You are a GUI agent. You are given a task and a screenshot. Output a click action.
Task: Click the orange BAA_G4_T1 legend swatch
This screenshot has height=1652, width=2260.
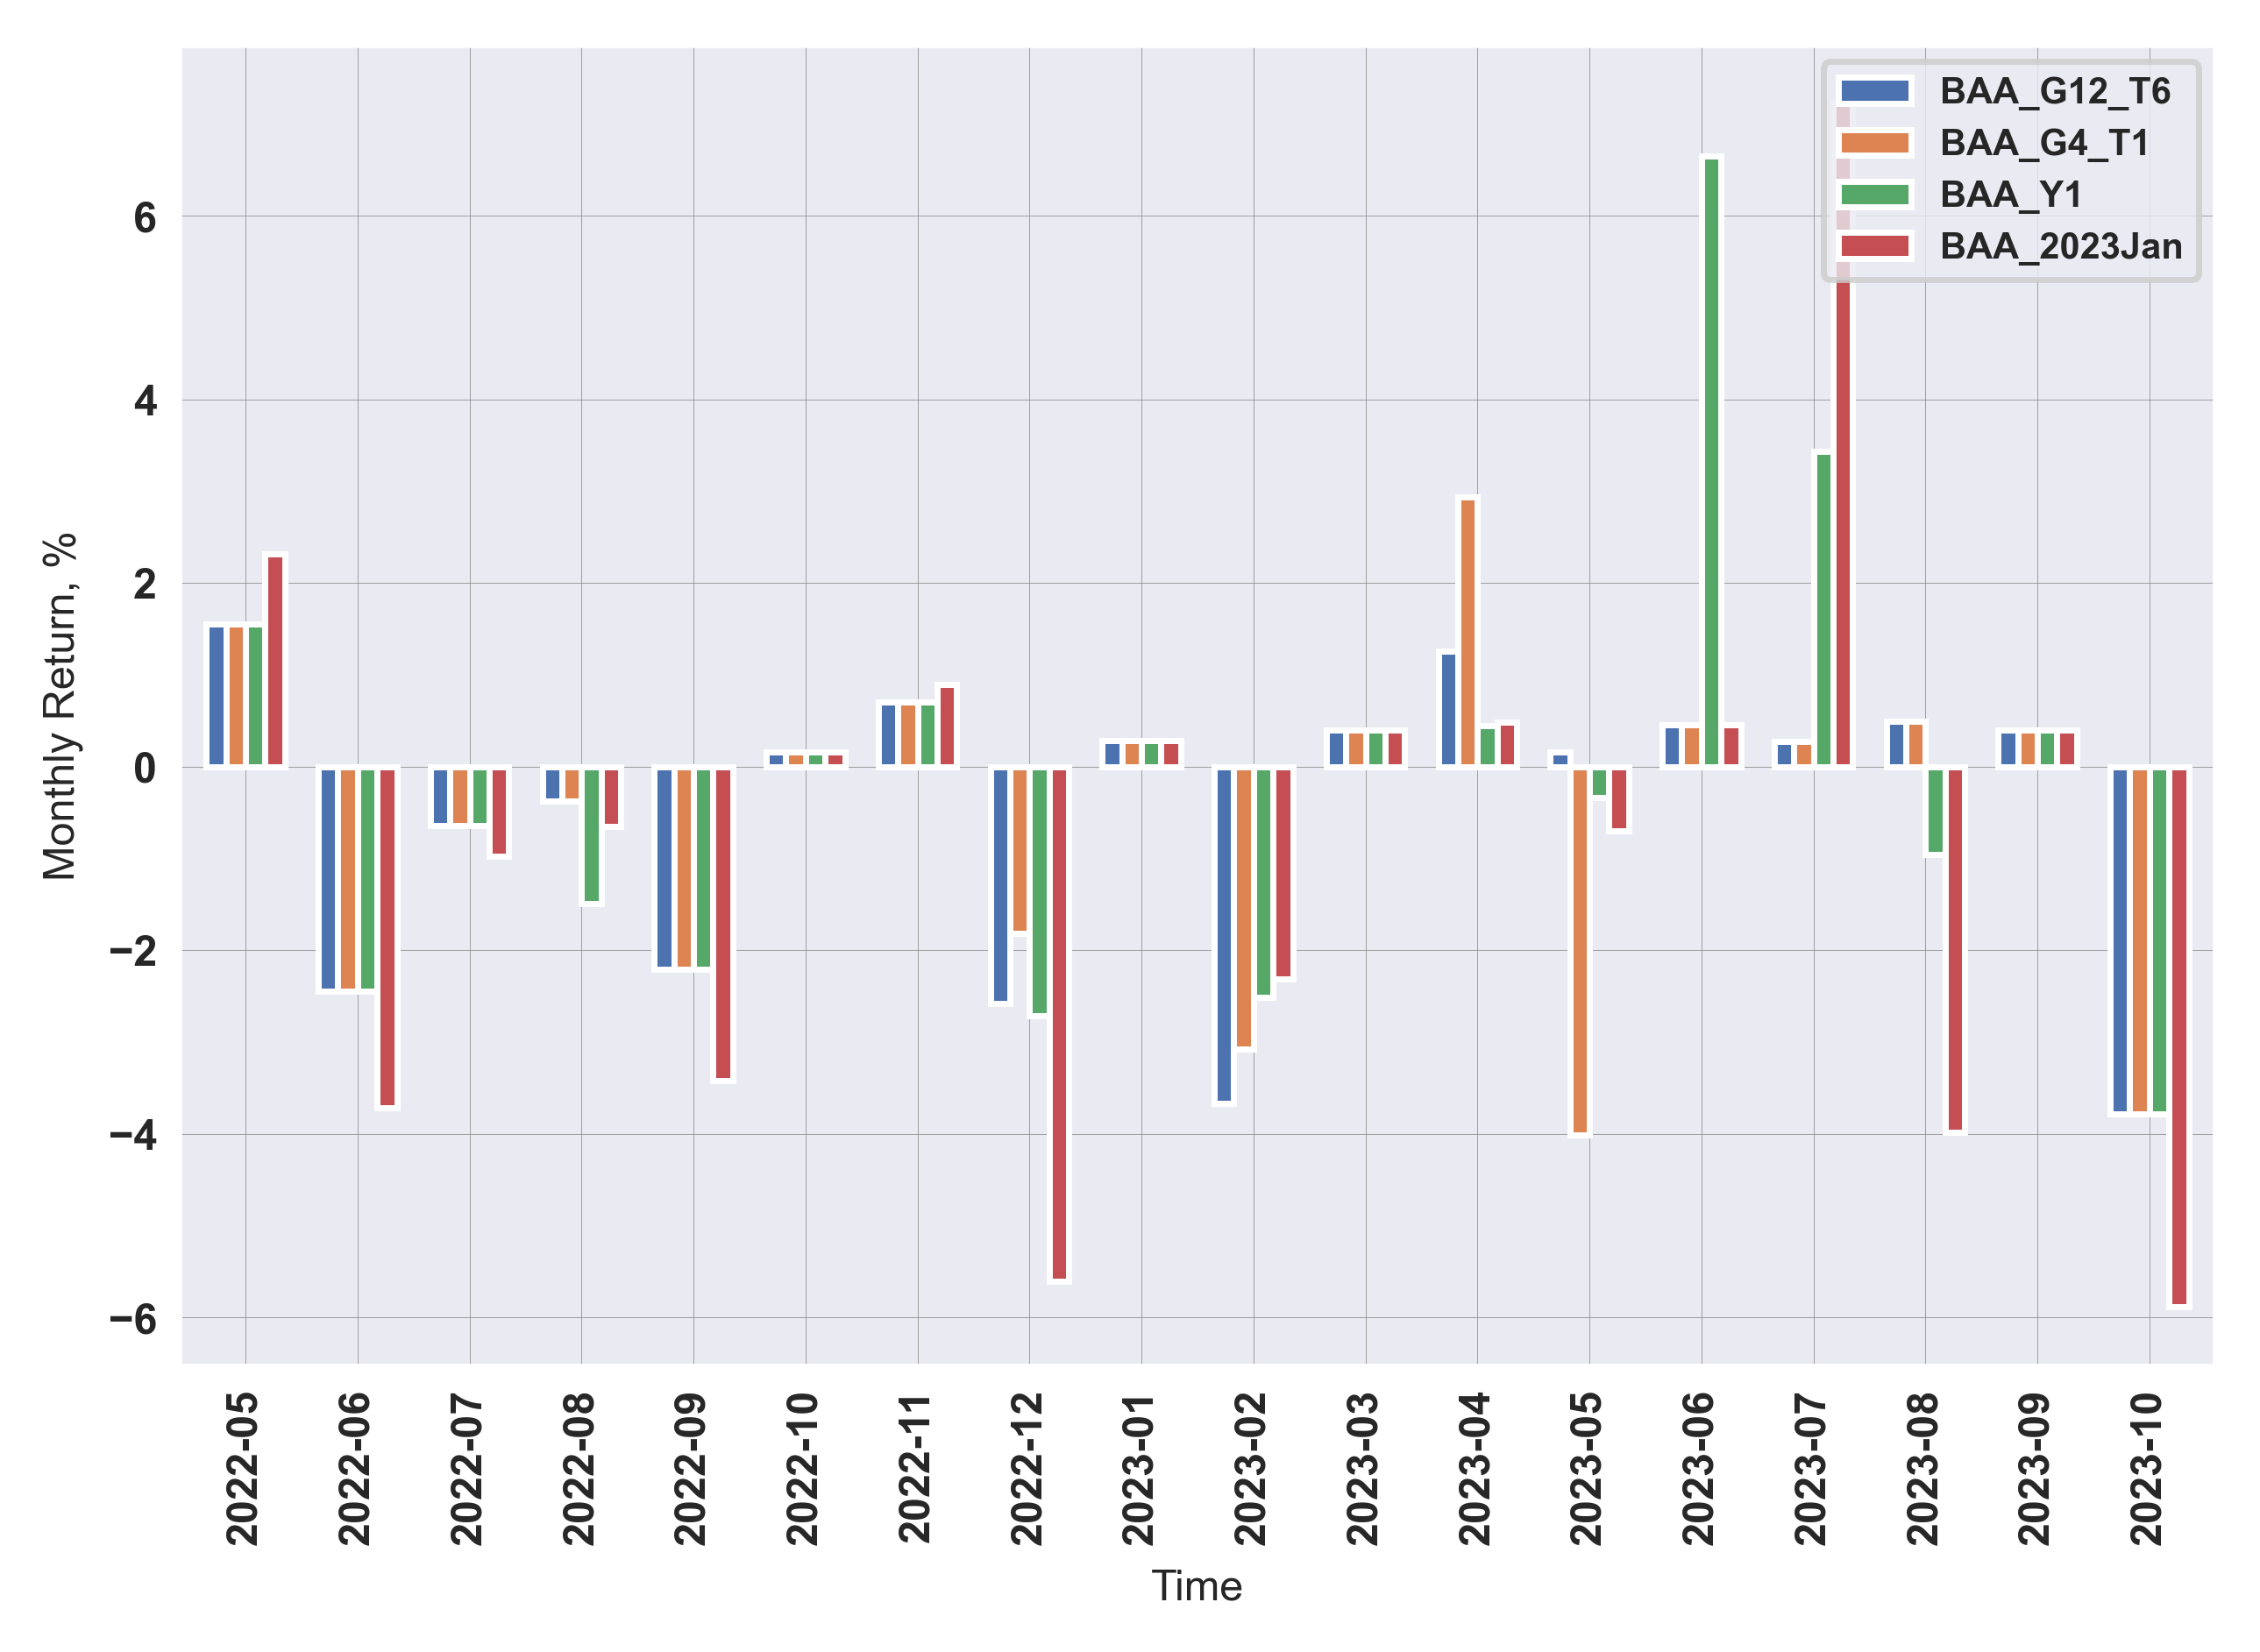[1875, 143]
